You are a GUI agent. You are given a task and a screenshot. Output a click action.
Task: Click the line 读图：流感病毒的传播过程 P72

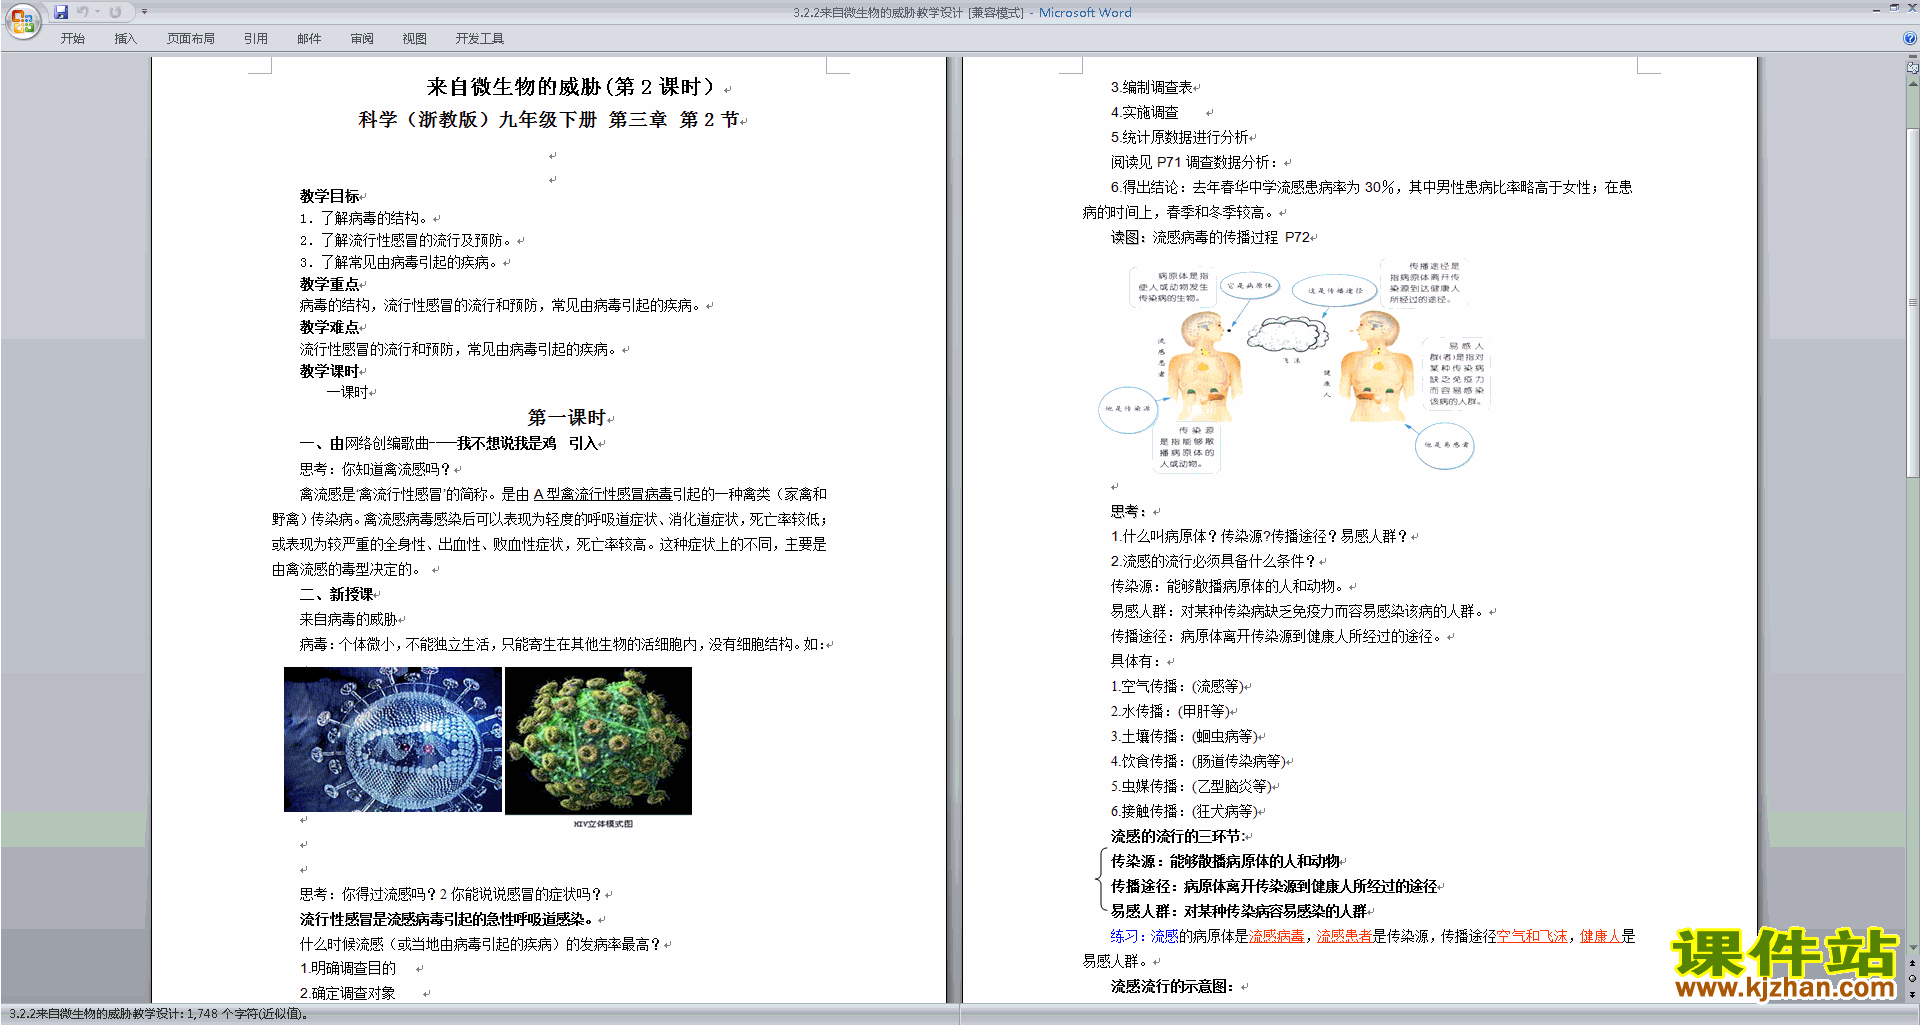1210,238
